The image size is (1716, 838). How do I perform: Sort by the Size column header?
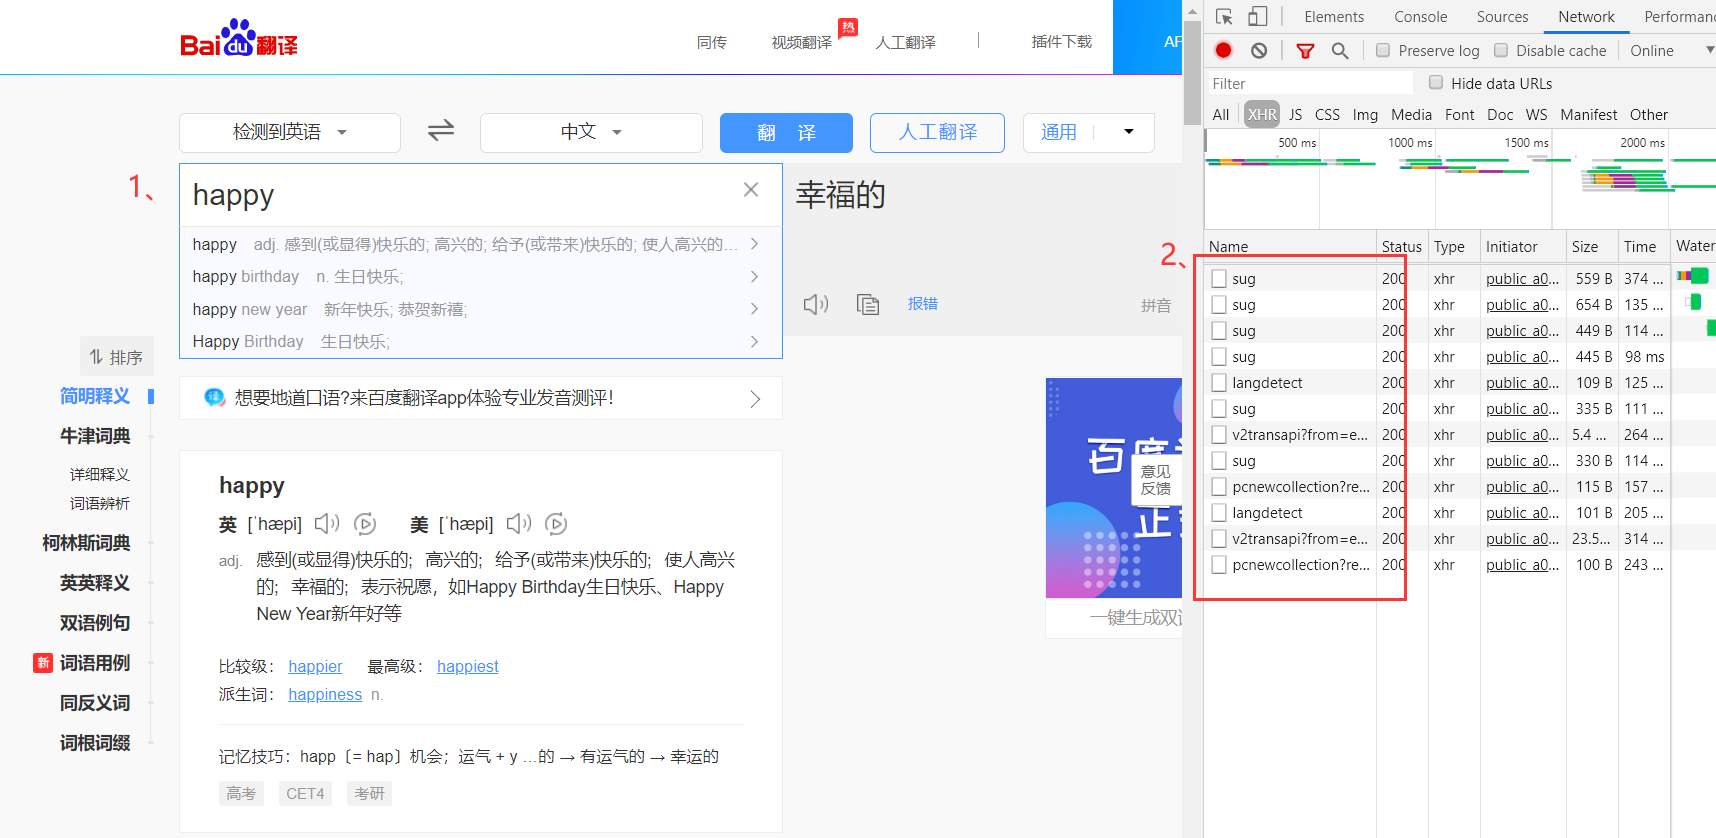pyautogui.click(x=1590, y=246)
